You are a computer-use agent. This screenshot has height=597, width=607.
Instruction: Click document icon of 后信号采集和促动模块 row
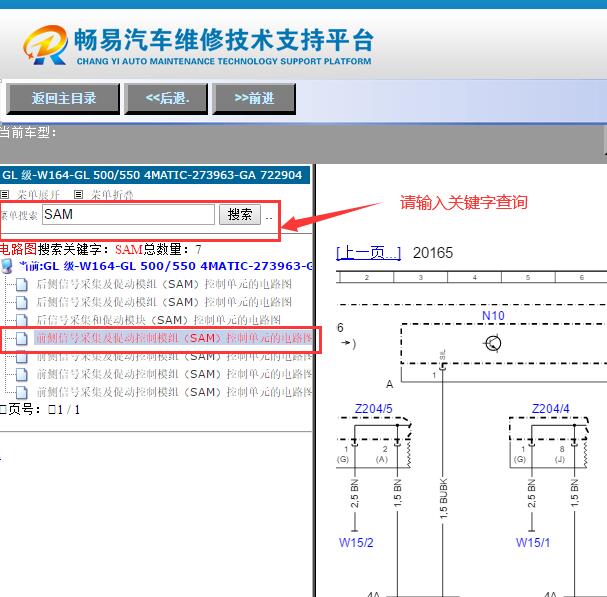click(x=21, y=320)
